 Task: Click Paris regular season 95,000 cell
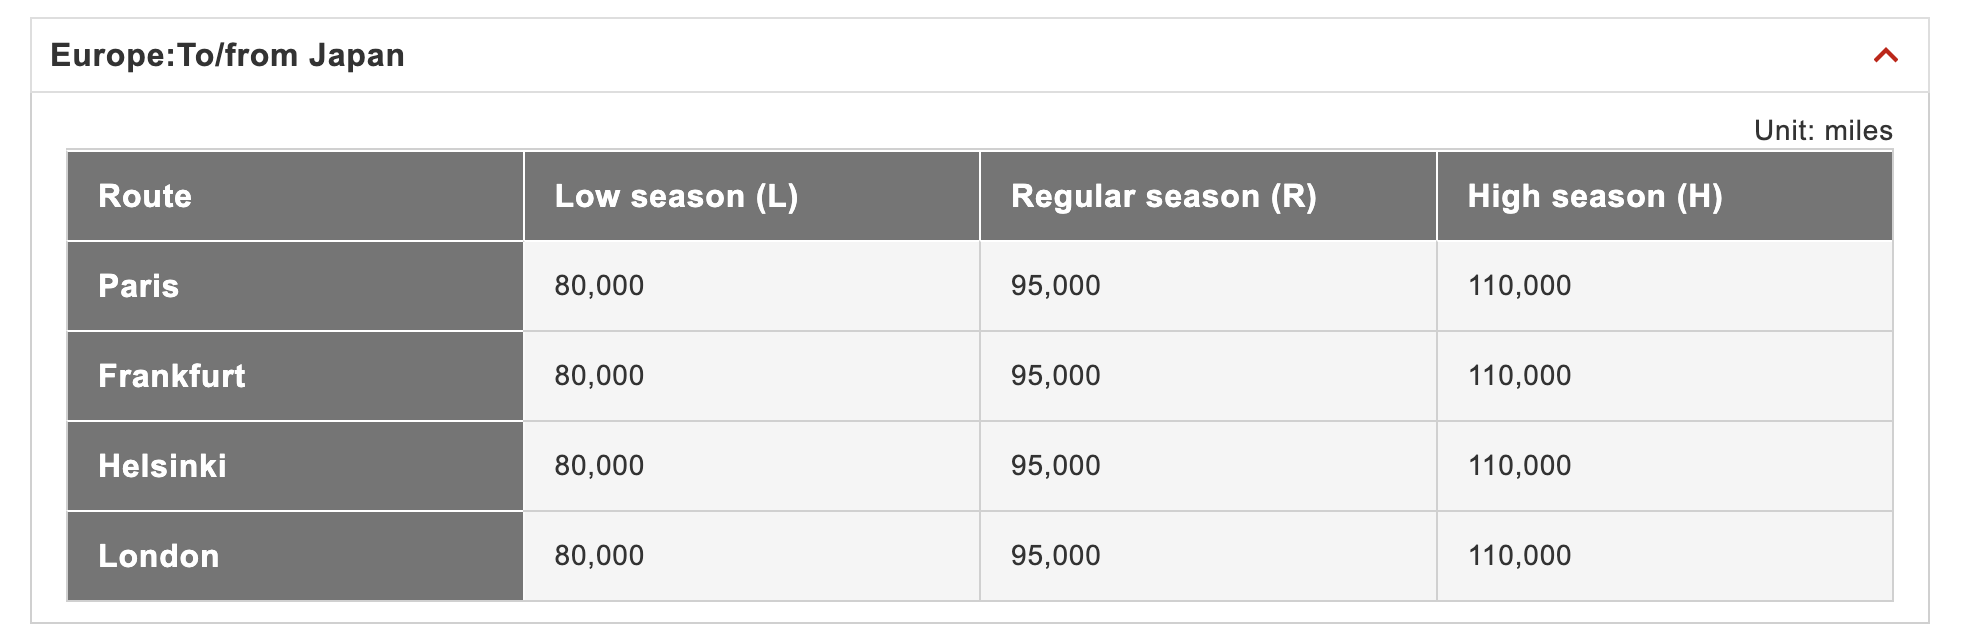[x=1055, y=286]
